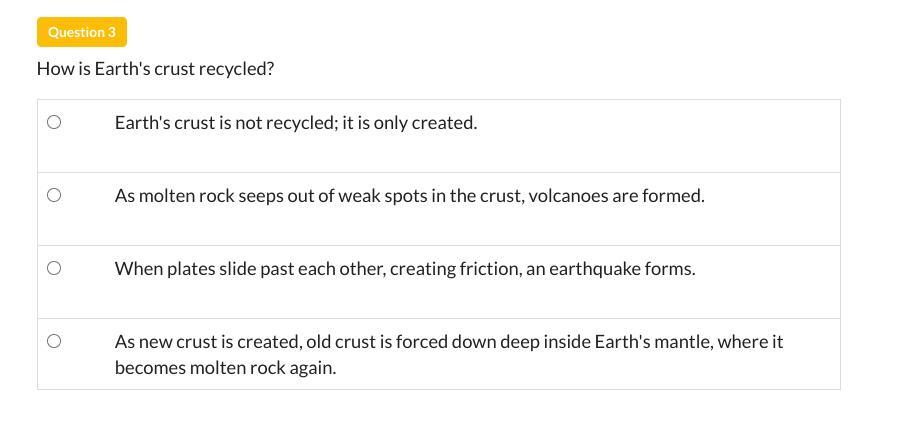Click the word "earthquake" in the third answer
916x434 pixels.
tap(594, 269)
